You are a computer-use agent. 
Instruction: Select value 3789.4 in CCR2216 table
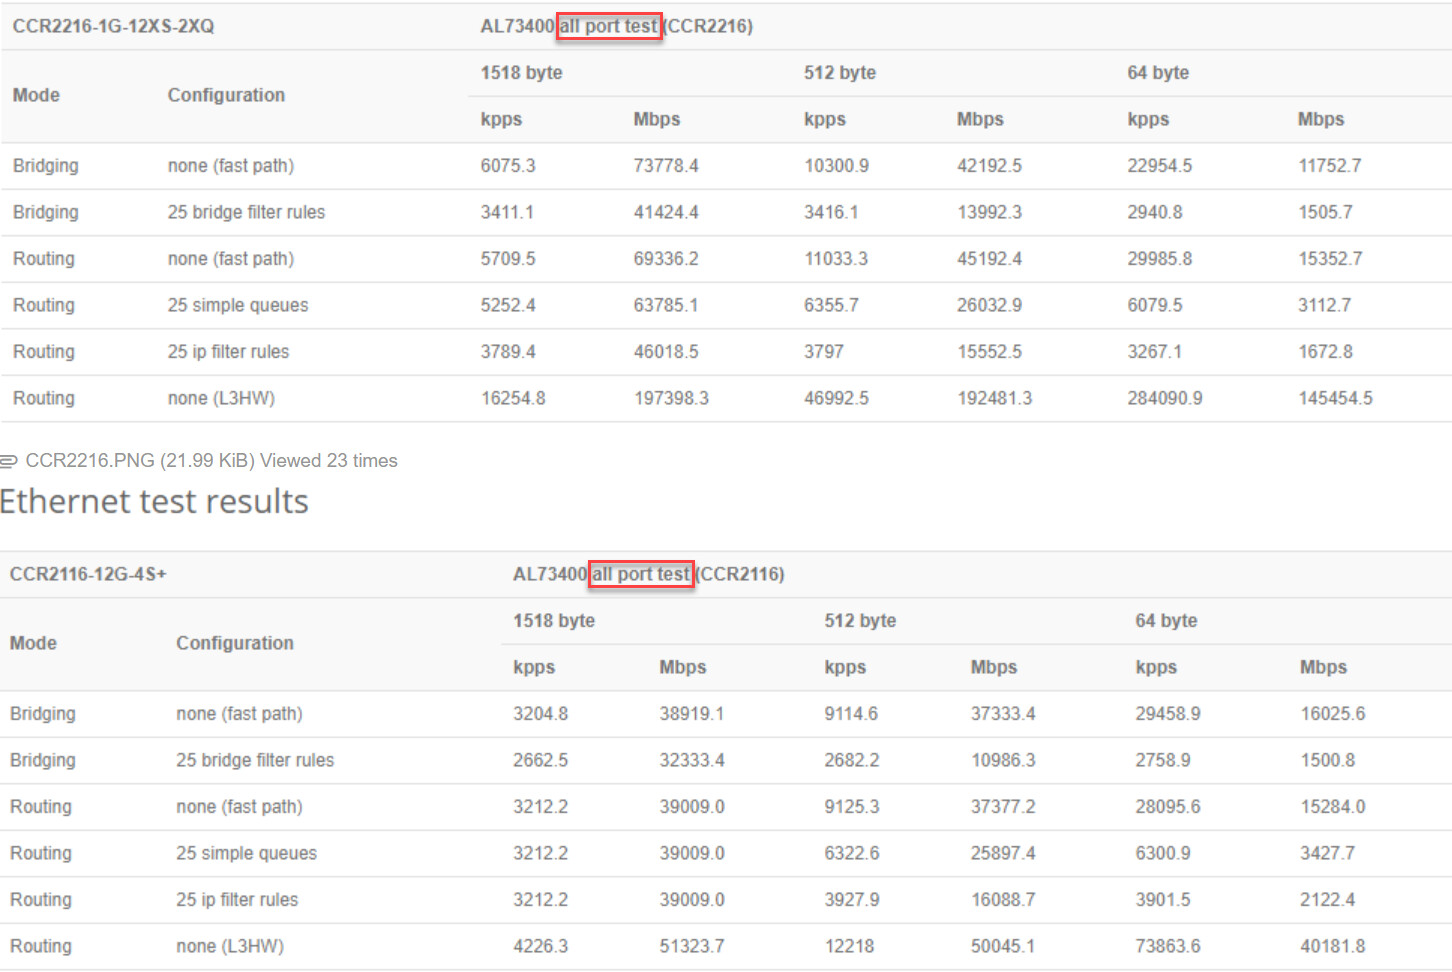[x=508, y=352]
